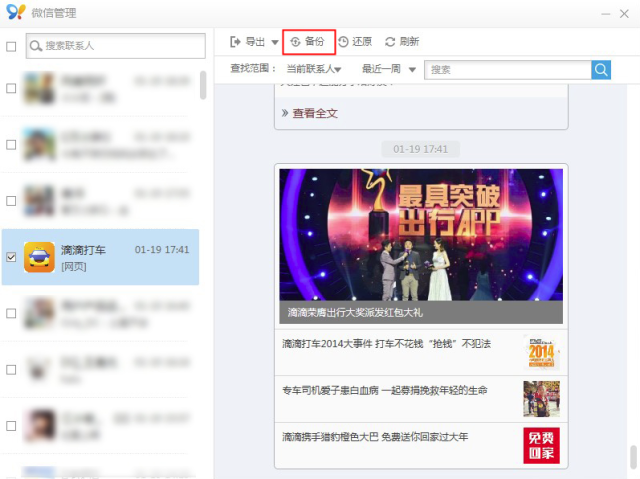
Task: Click the 滴滴打车 taxi avatar icon
Action: (39, 257)
